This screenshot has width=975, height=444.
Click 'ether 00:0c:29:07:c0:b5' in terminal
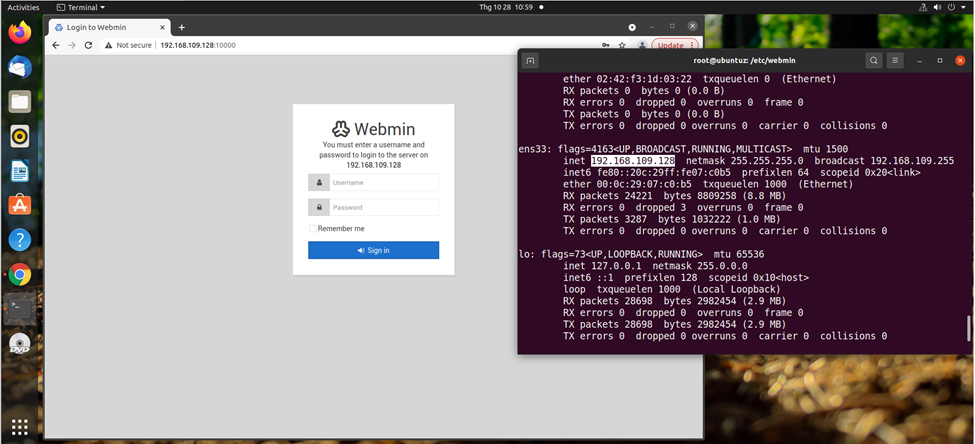pyautogui.click(x=627, y=184)
